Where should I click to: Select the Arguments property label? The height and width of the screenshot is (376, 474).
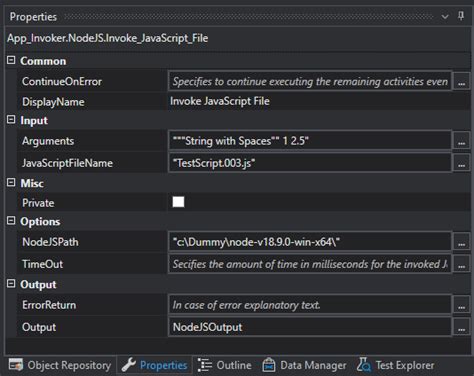[x=48, y=141]
